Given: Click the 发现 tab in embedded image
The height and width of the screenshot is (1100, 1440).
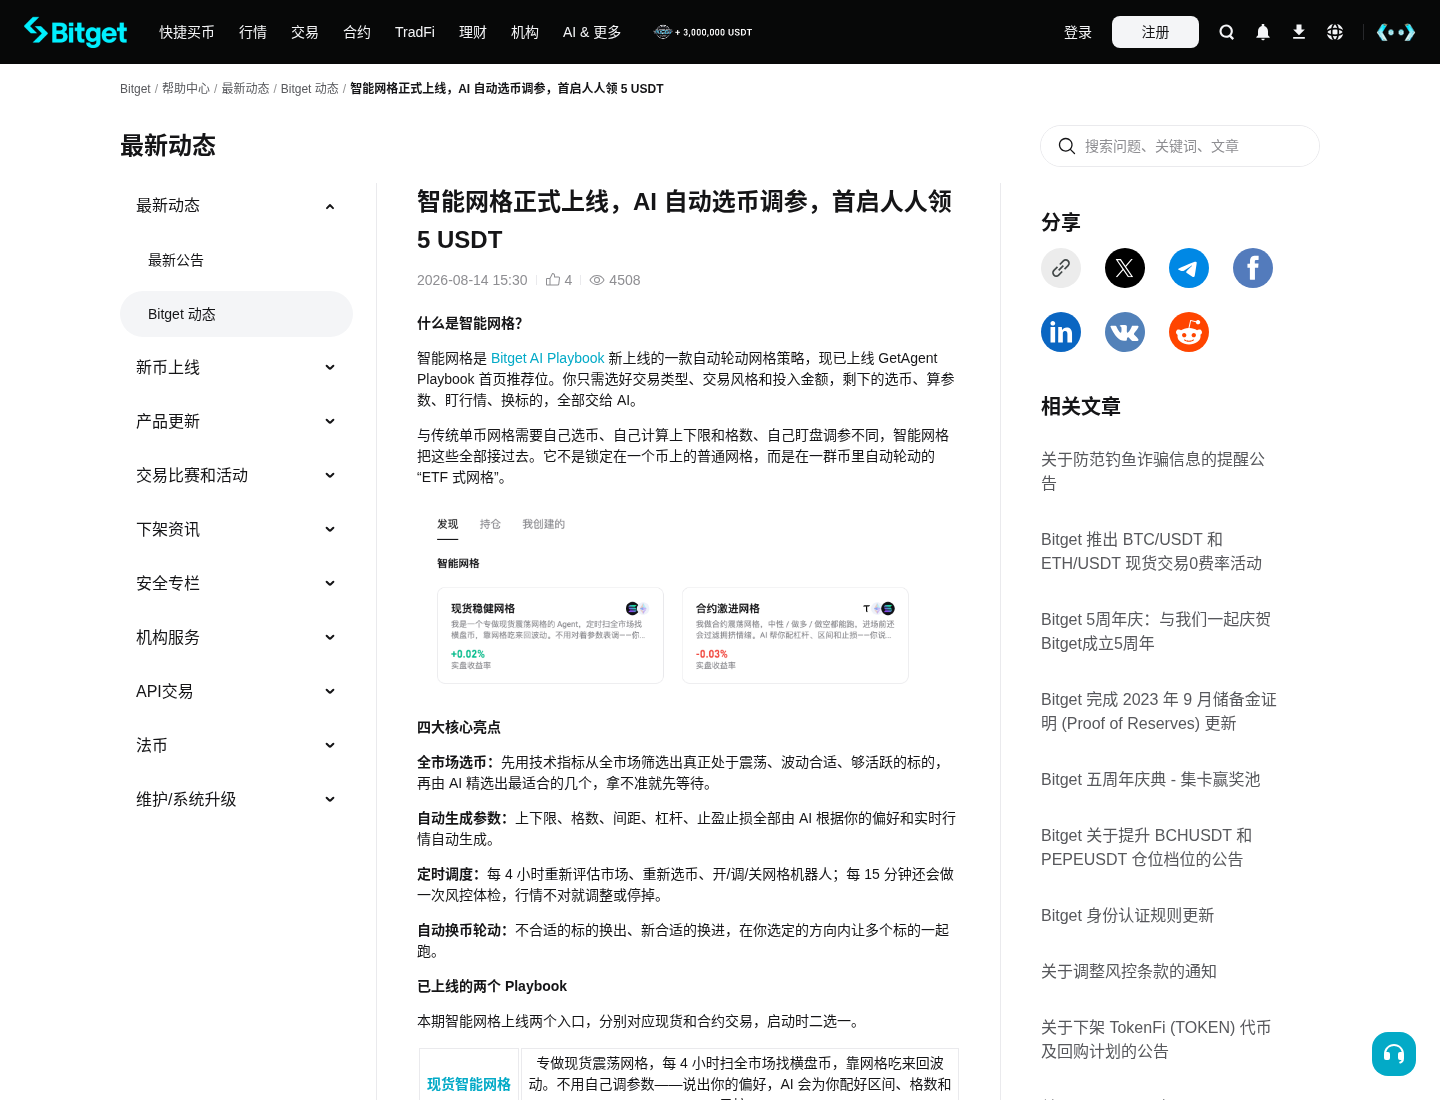Looking at the screenshot, I should click(x=447, y=524).
